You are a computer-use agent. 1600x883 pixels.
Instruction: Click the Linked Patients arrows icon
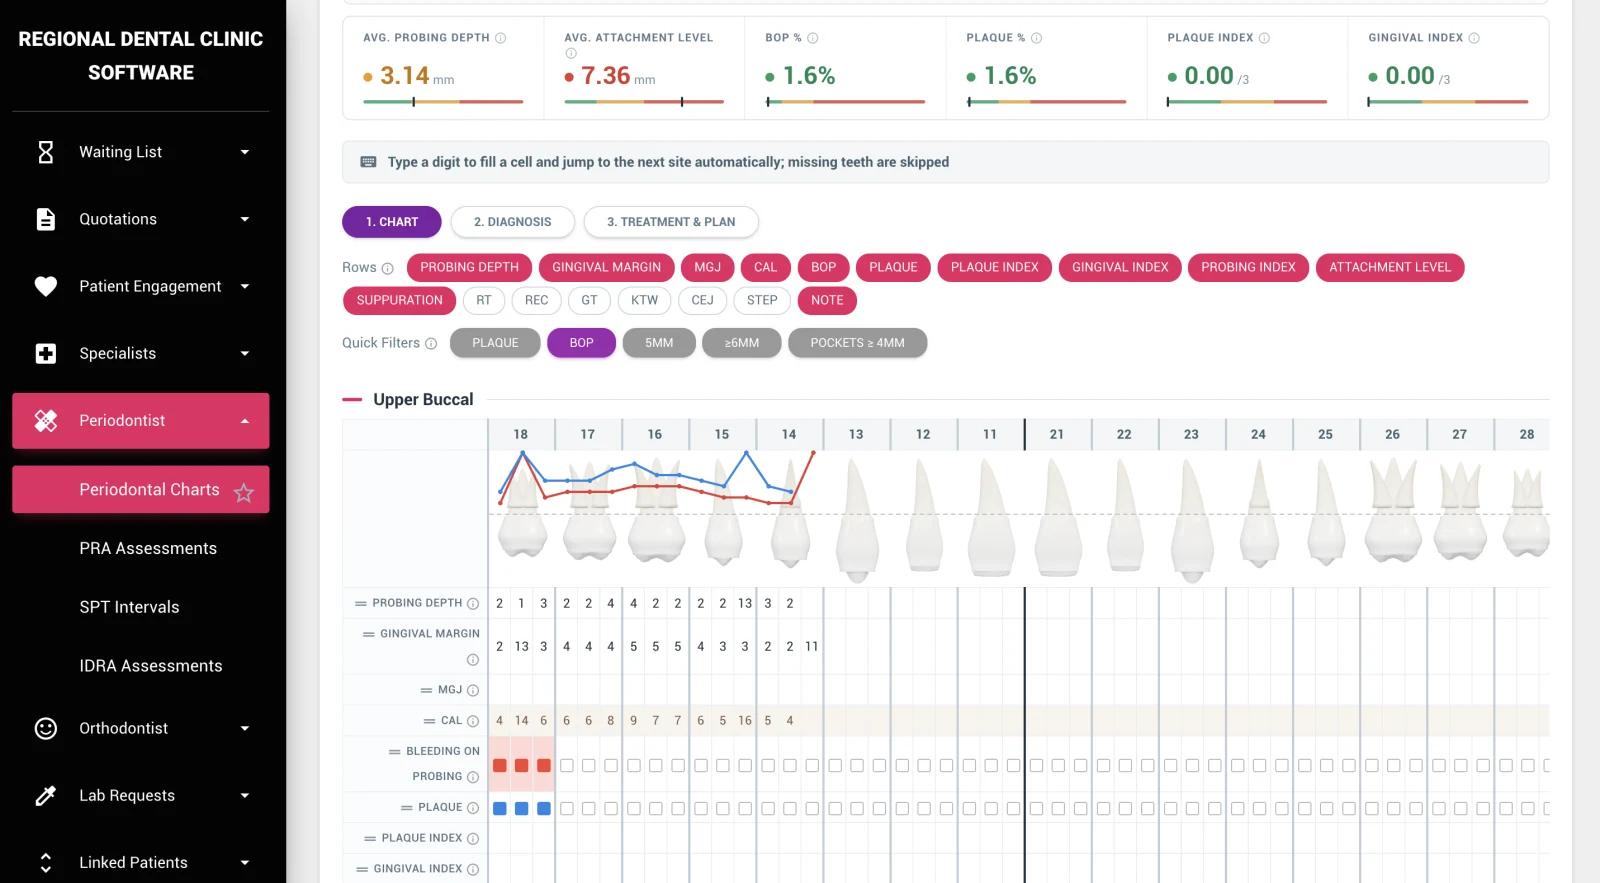point(46,862)
